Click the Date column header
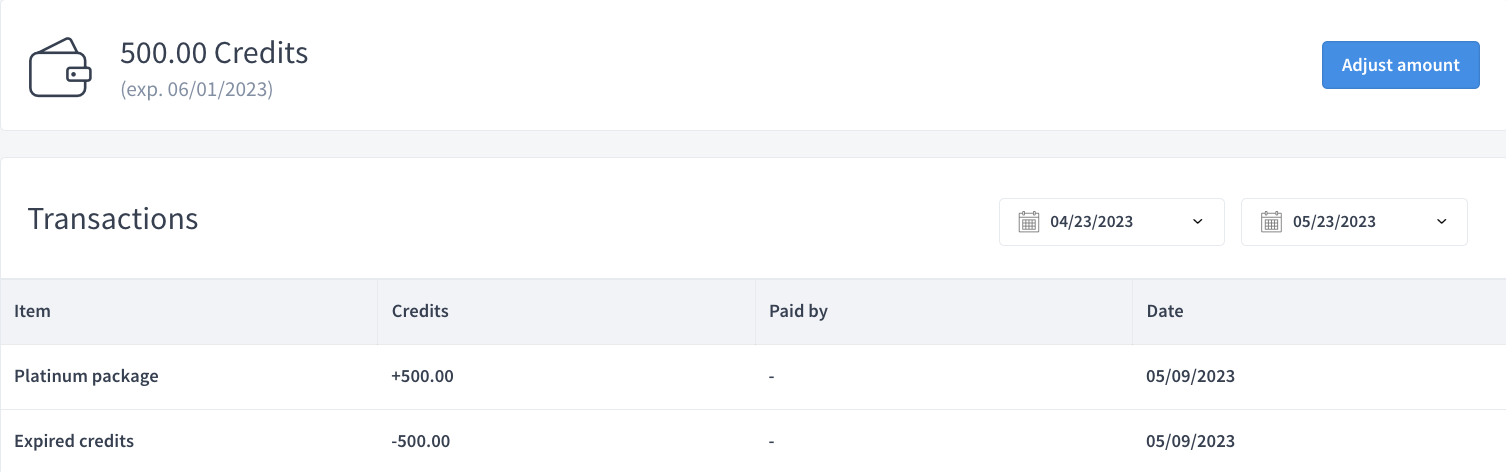 [x=1165, y=311]
